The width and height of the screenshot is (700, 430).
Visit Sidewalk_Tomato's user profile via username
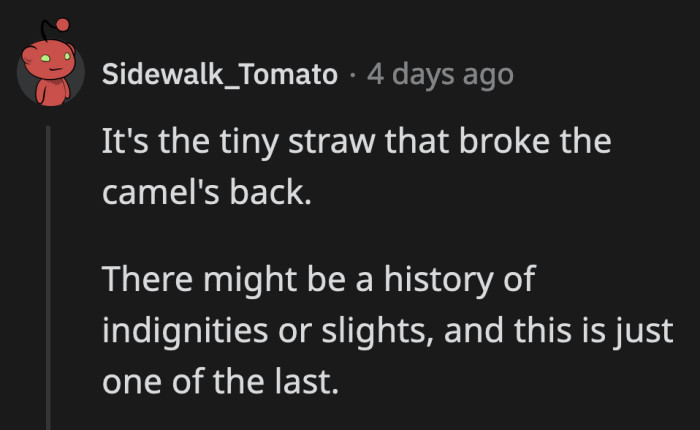pos(220,74)
